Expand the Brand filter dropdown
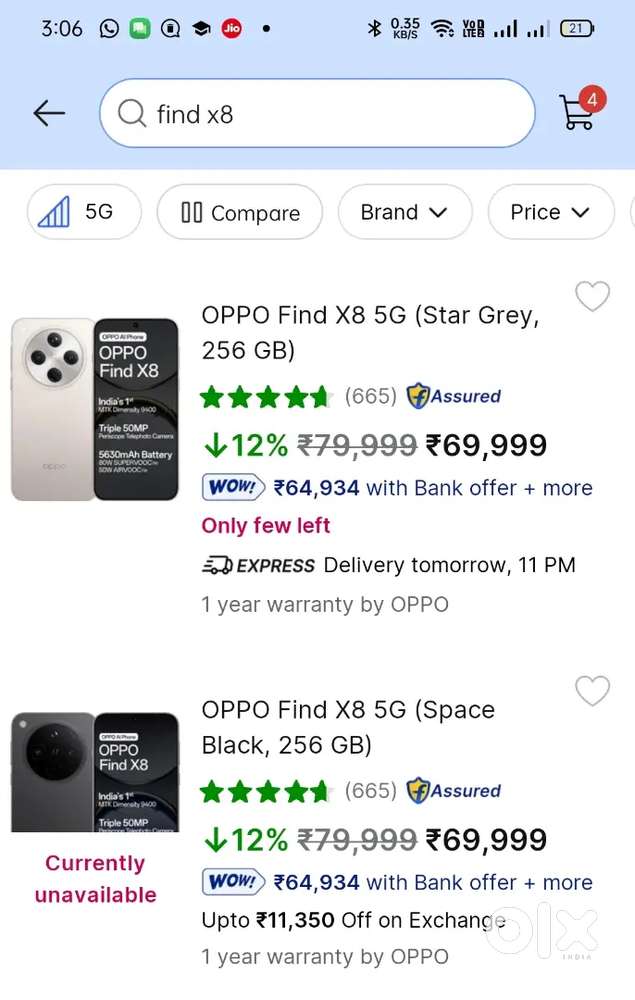This screenshot has width=635, height=1000. [403, 212]
